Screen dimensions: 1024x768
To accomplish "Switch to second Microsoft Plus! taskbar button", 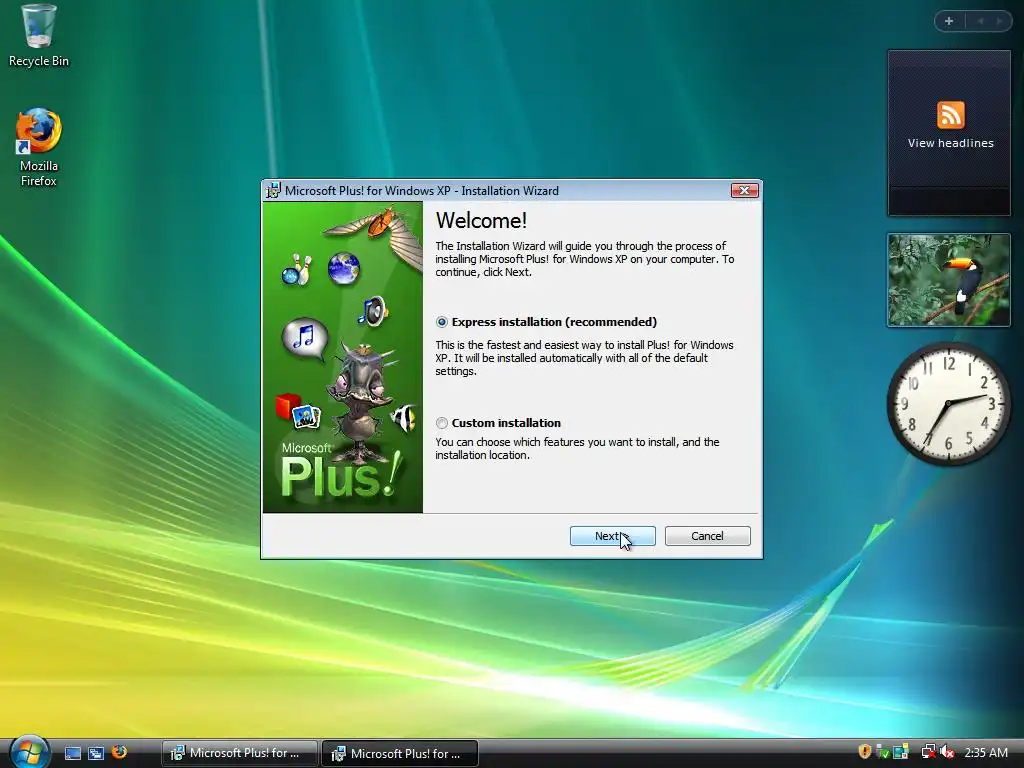I will pyautogui.click(x=400, y=754).
